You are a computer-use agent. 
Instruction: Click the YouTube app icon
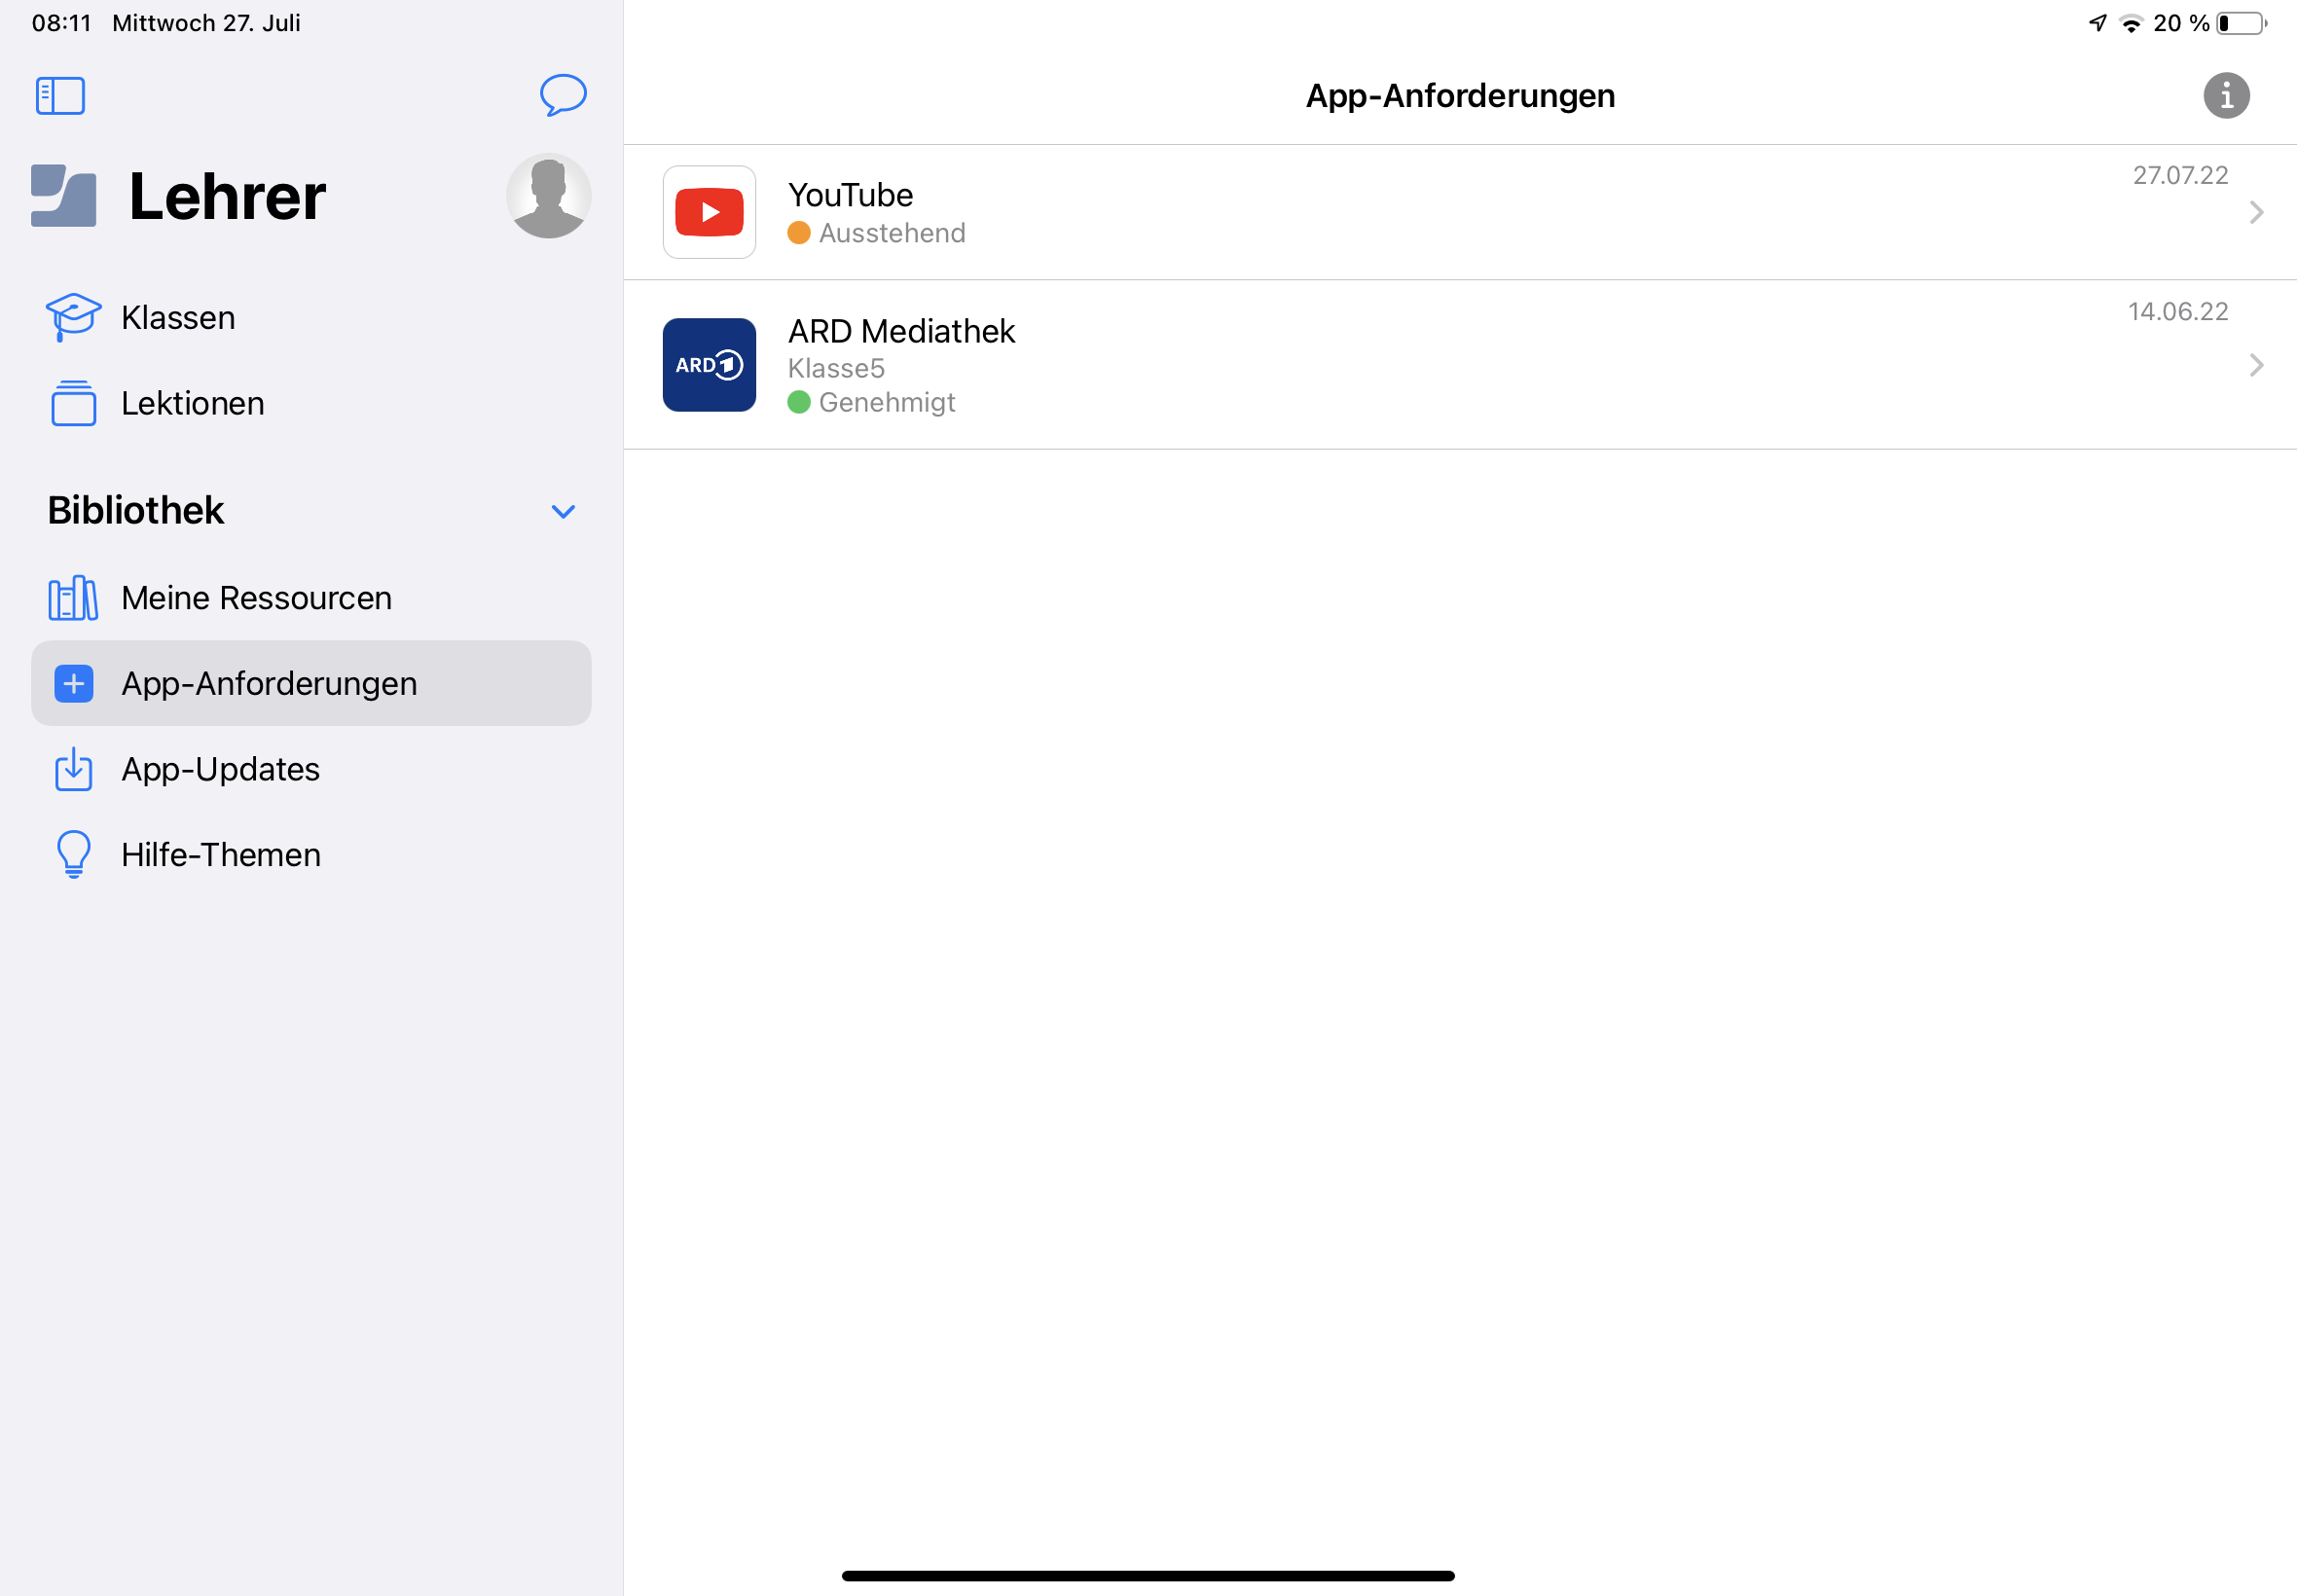pyautogui.click(x=709, y=212)
